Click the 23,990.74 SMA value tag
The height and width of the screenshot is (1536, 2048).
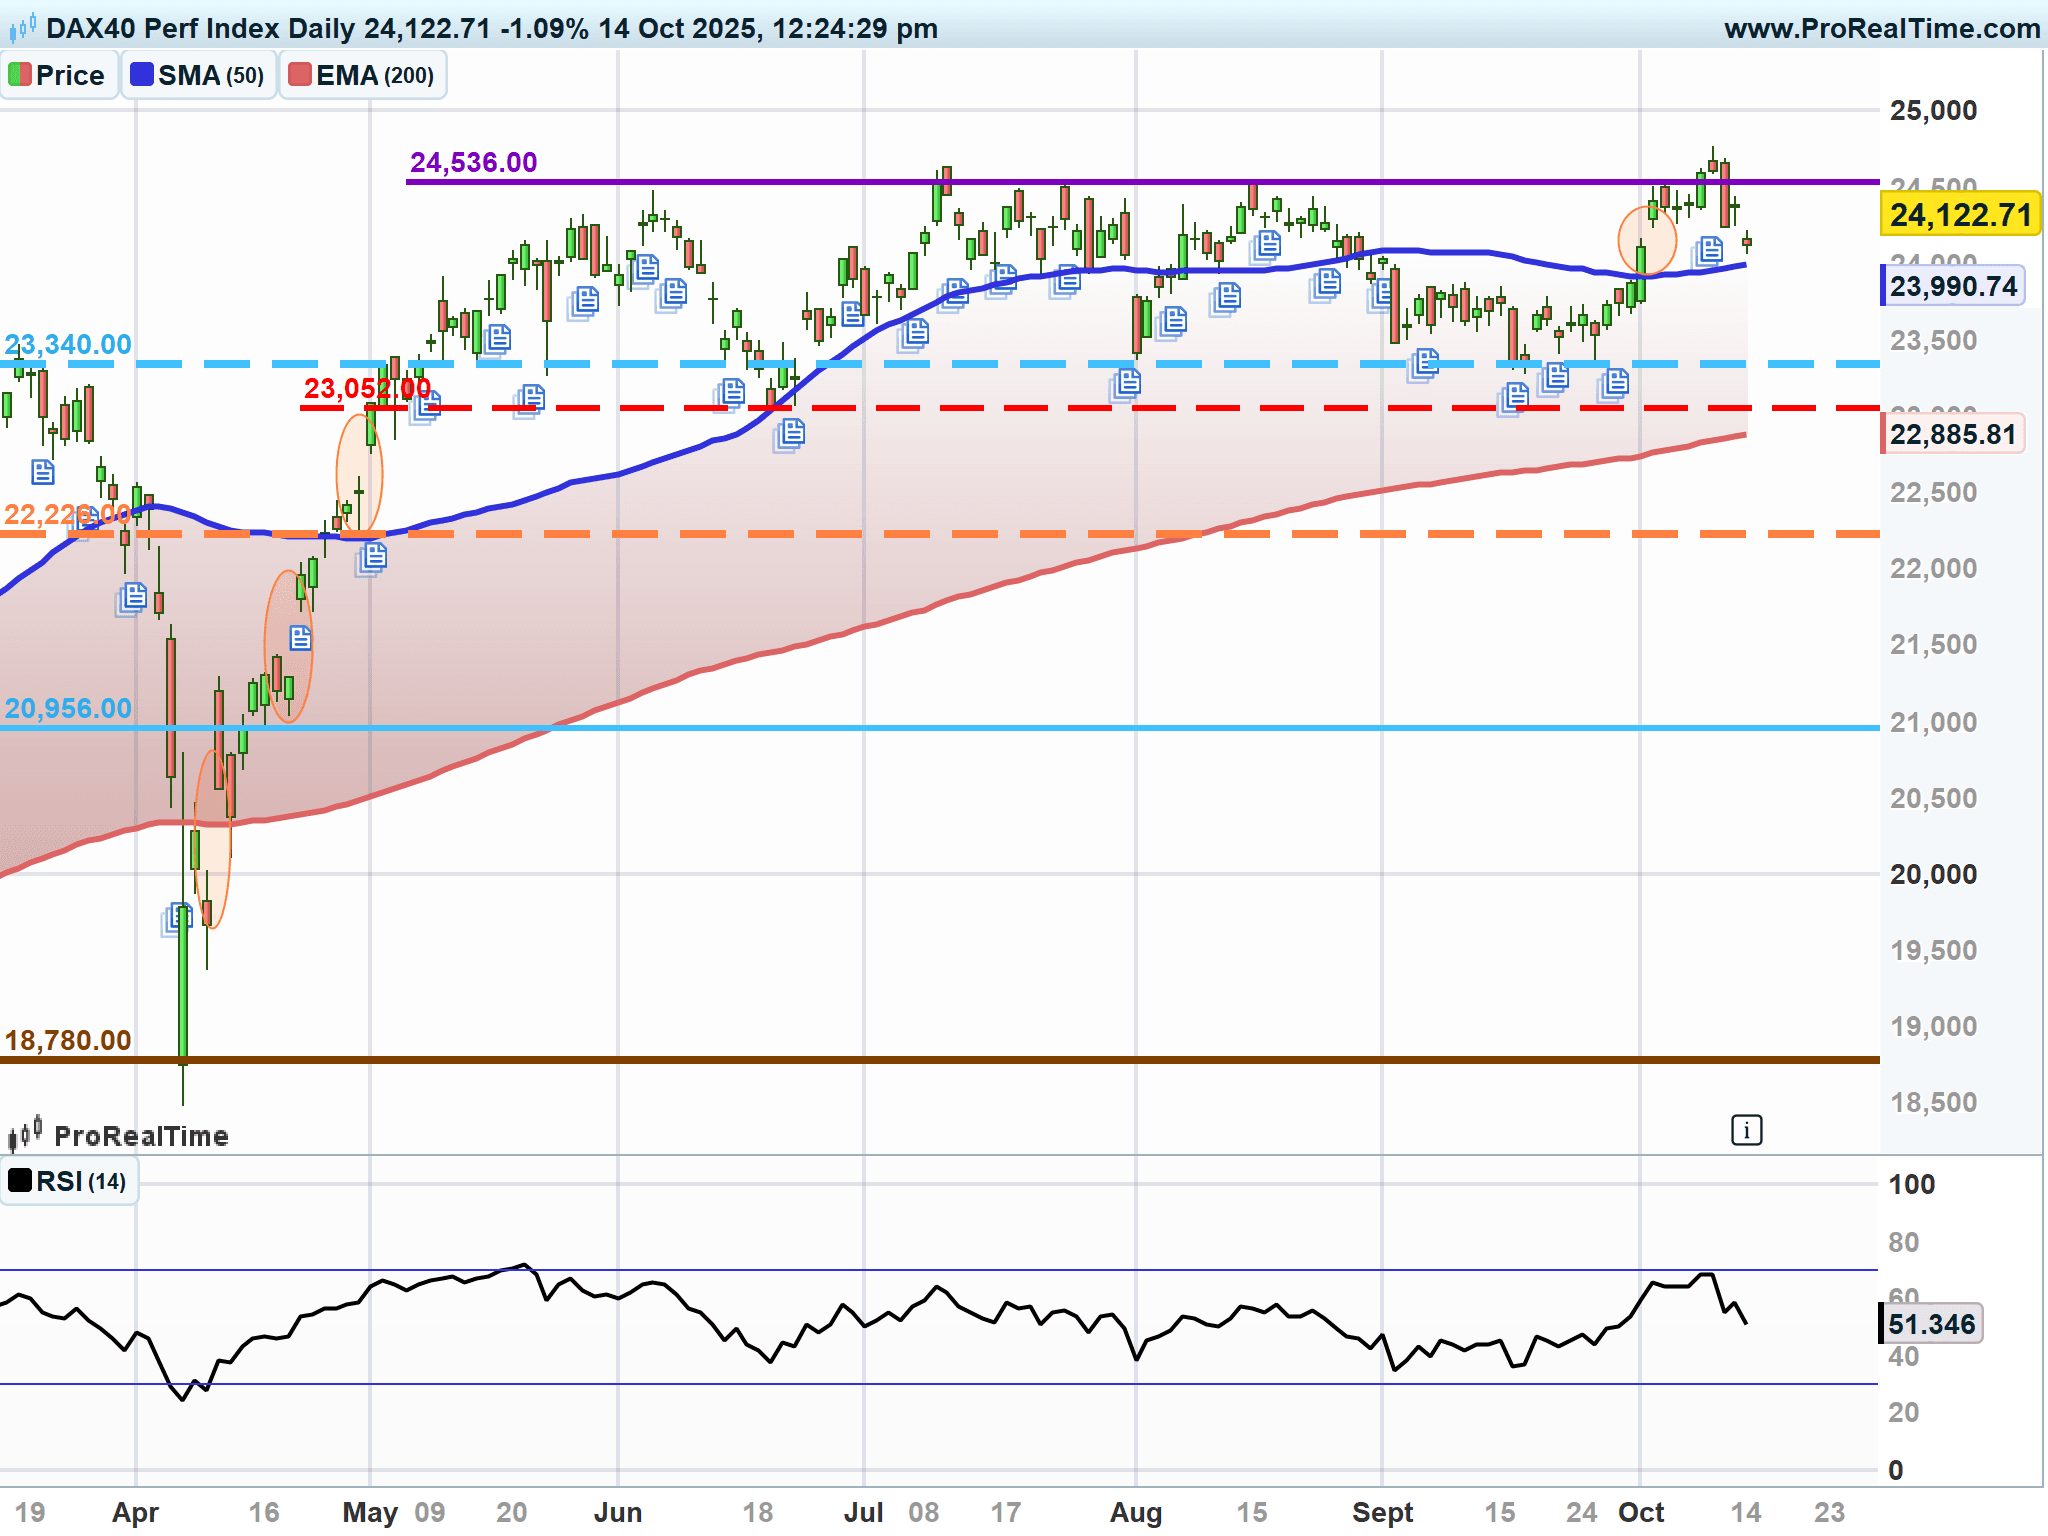[1952, 287]
